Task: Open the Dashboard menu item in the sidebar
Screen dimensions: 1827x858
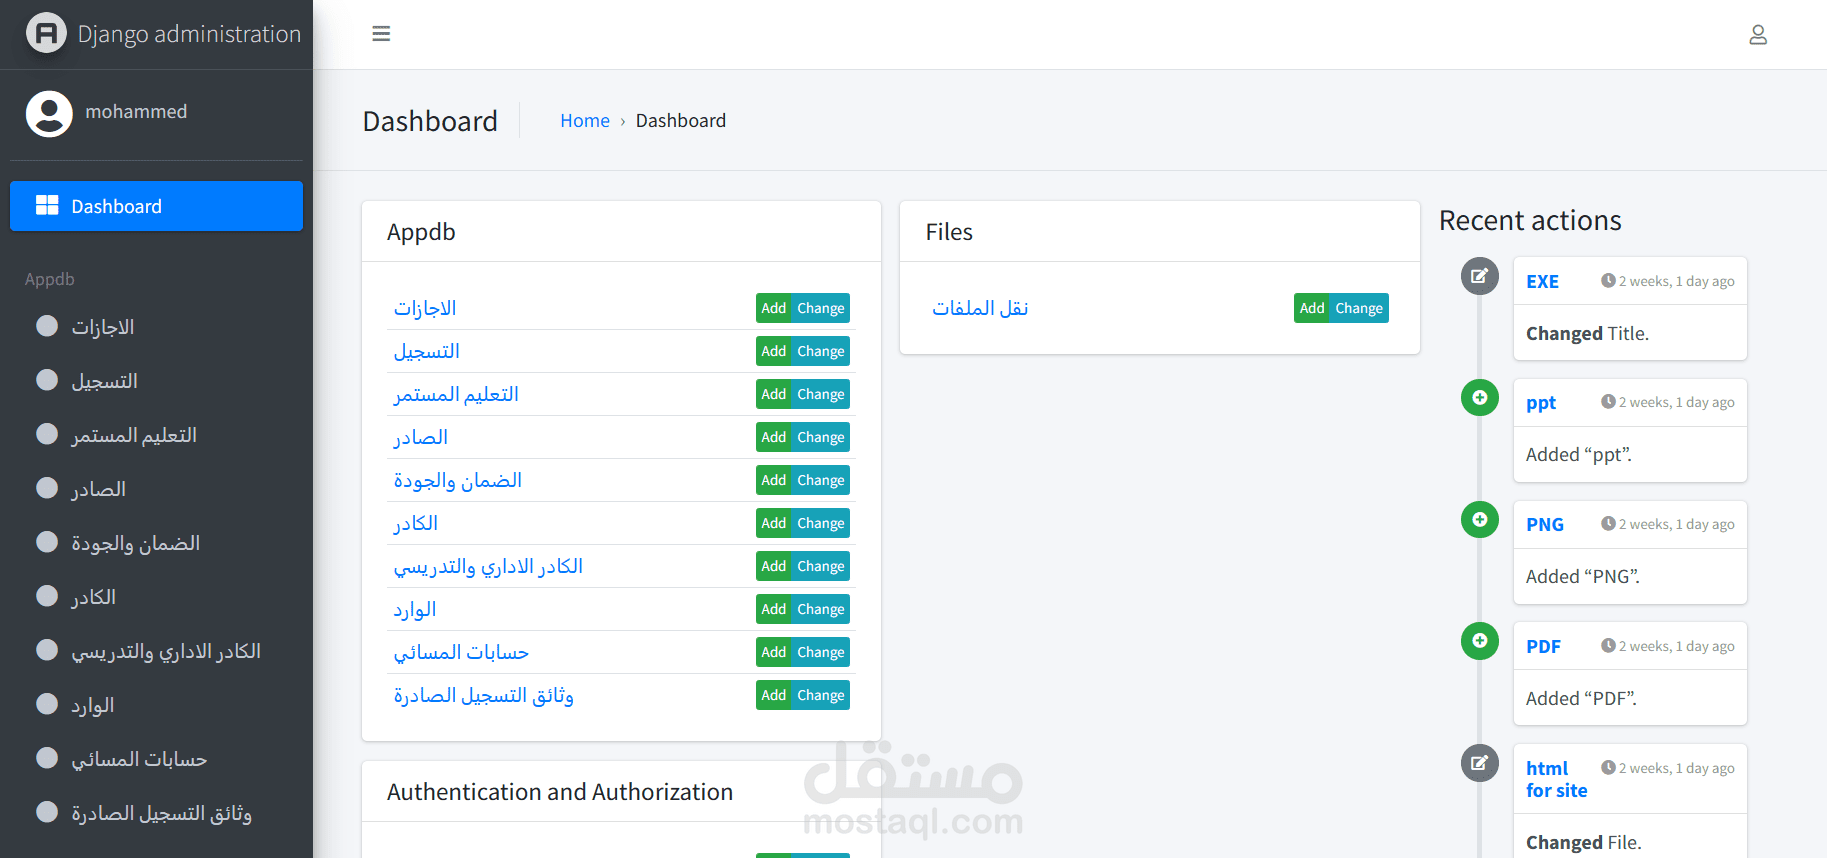Action: [x=156, y=206]
